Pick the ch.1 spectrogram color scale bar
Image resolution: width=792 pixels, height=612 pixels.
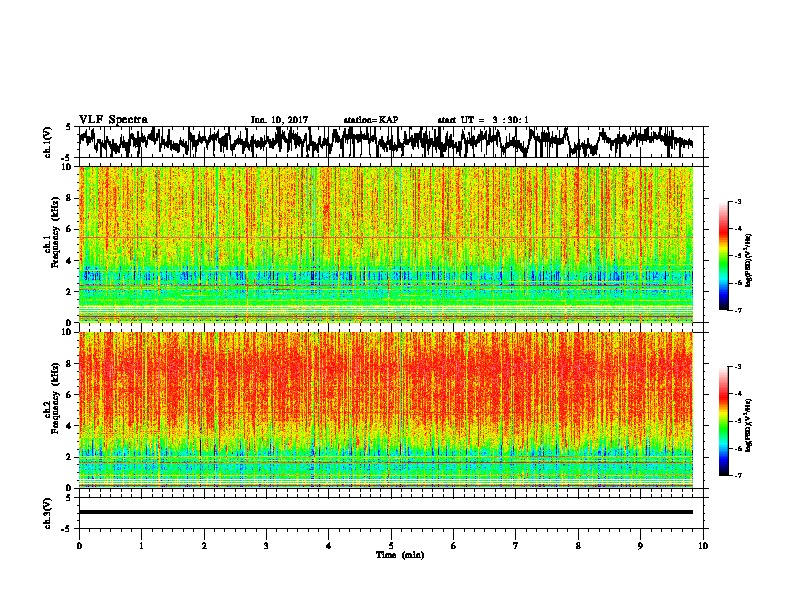pos(724,256)
